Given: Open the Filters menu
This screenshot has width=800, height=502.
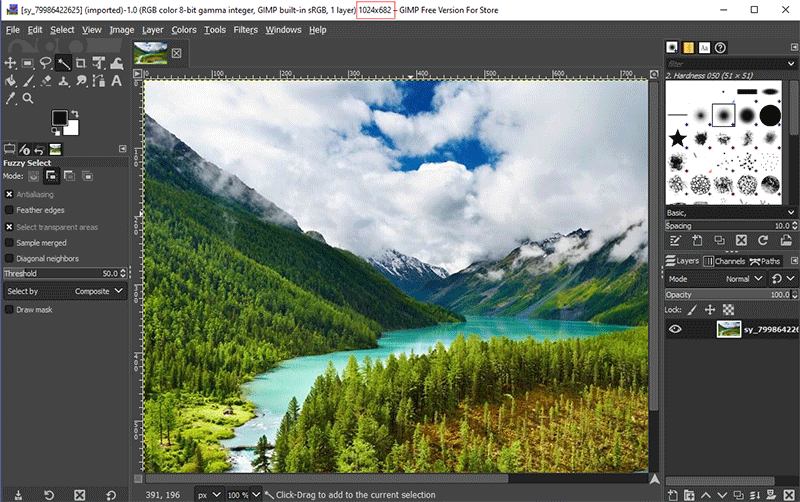Looking at the screenshot, I should pyautogui.click(x=245, y=30).
